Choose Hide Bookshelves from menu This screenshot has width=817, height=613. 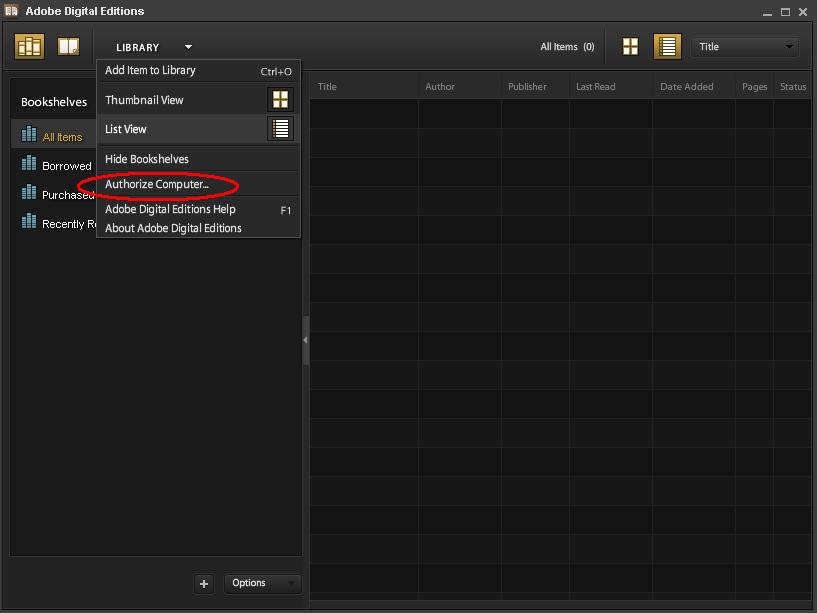click(199, 159)
